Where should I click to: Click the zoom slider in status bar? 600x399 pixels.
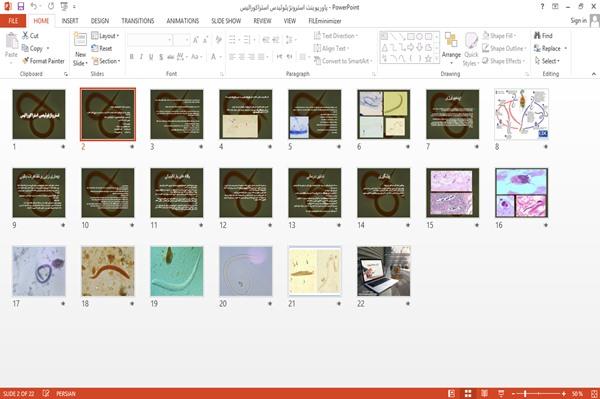tap(539, 393)
